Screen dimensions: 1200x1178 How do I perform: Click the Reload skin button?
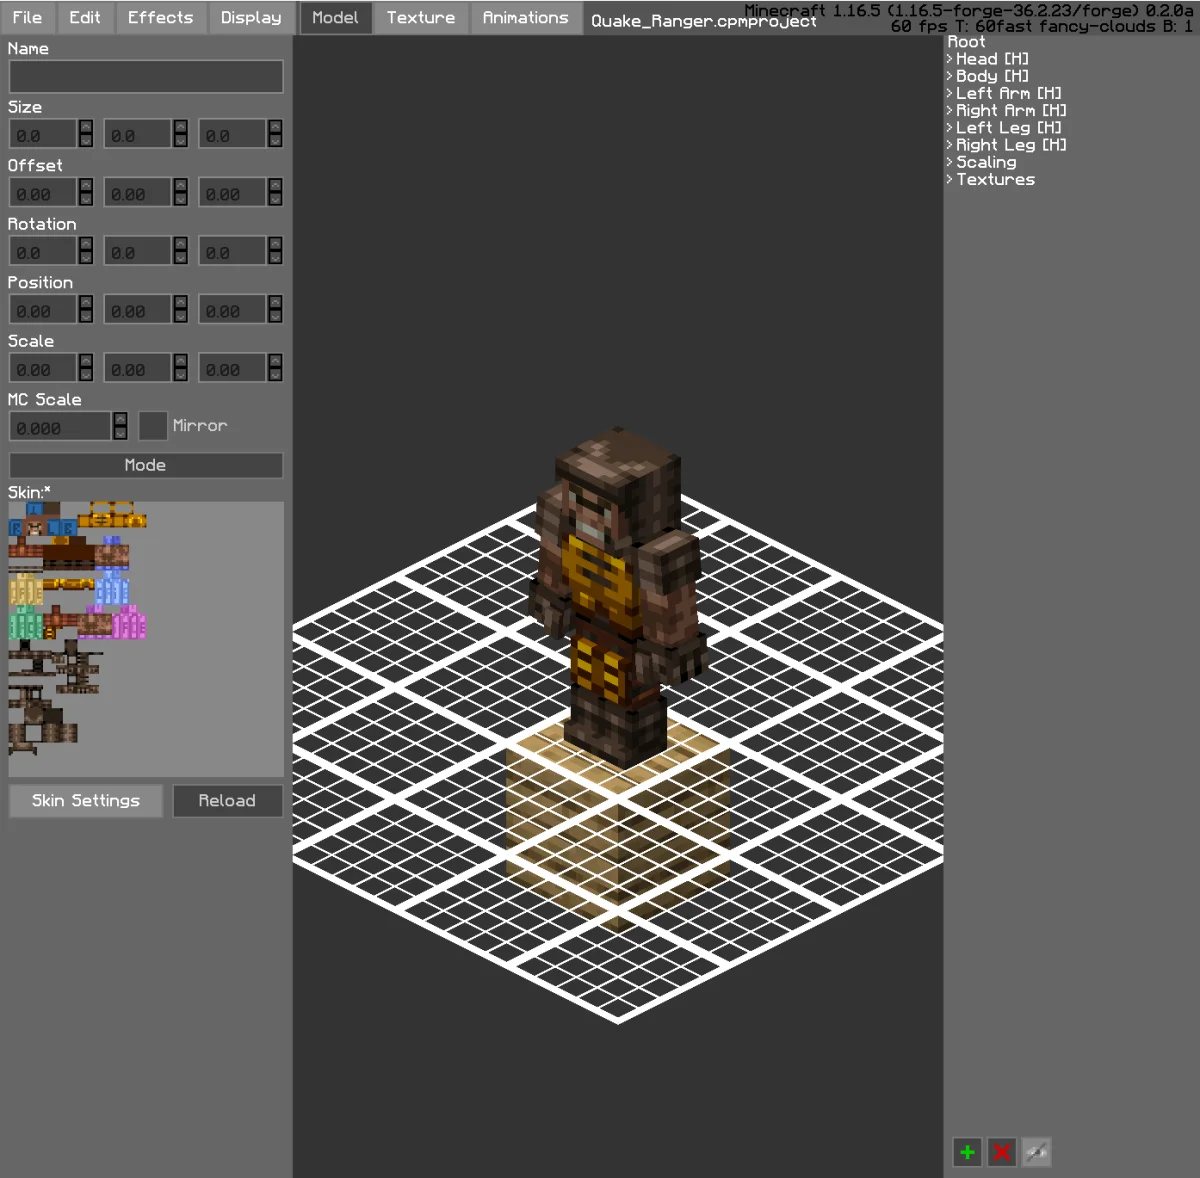tap(227, 801)
